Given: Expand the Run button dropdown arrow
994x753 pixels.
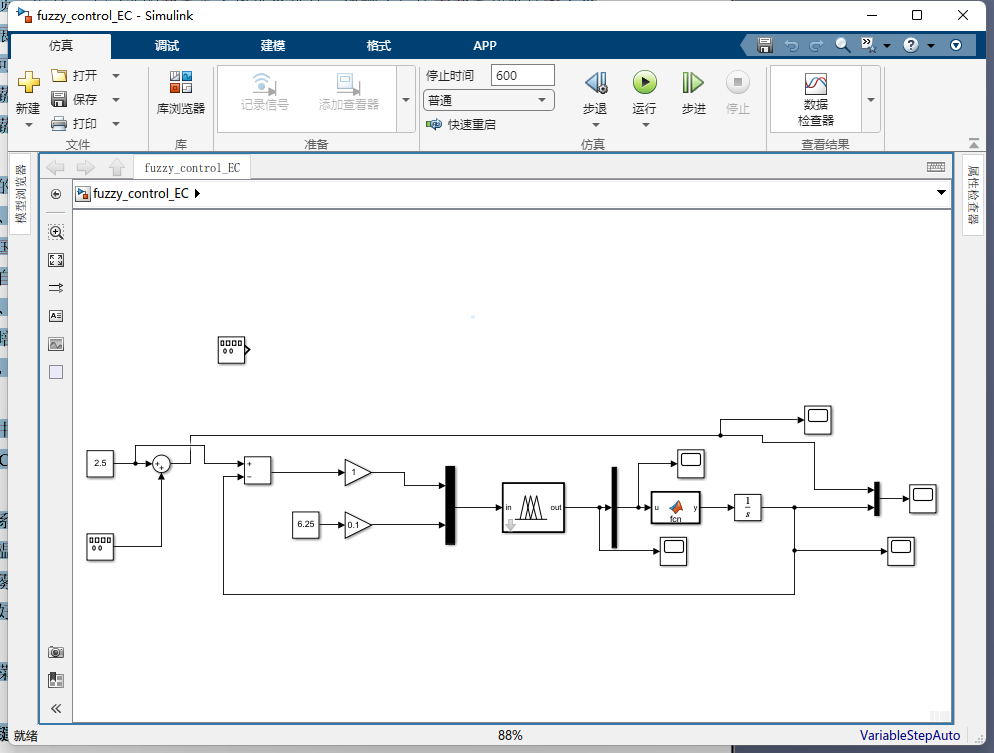Looking at the screenshot, I should 645,126.
